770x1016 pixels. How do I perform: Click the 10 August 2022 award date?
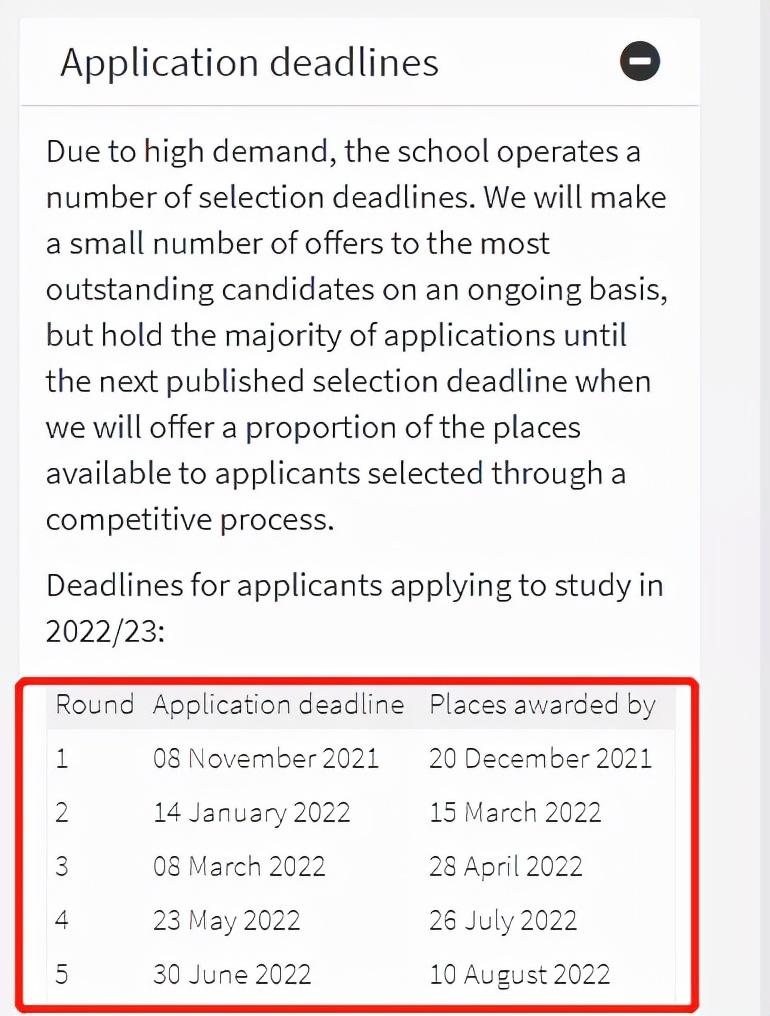pos(519,974)
